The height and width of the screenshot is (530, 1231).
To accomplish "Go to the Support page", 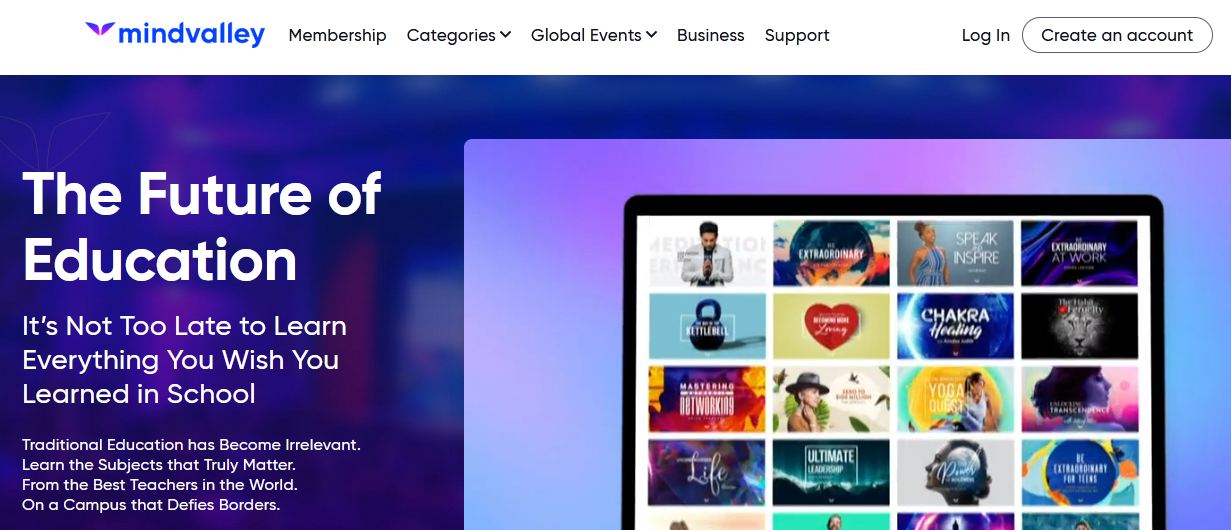I will [797, 35].
